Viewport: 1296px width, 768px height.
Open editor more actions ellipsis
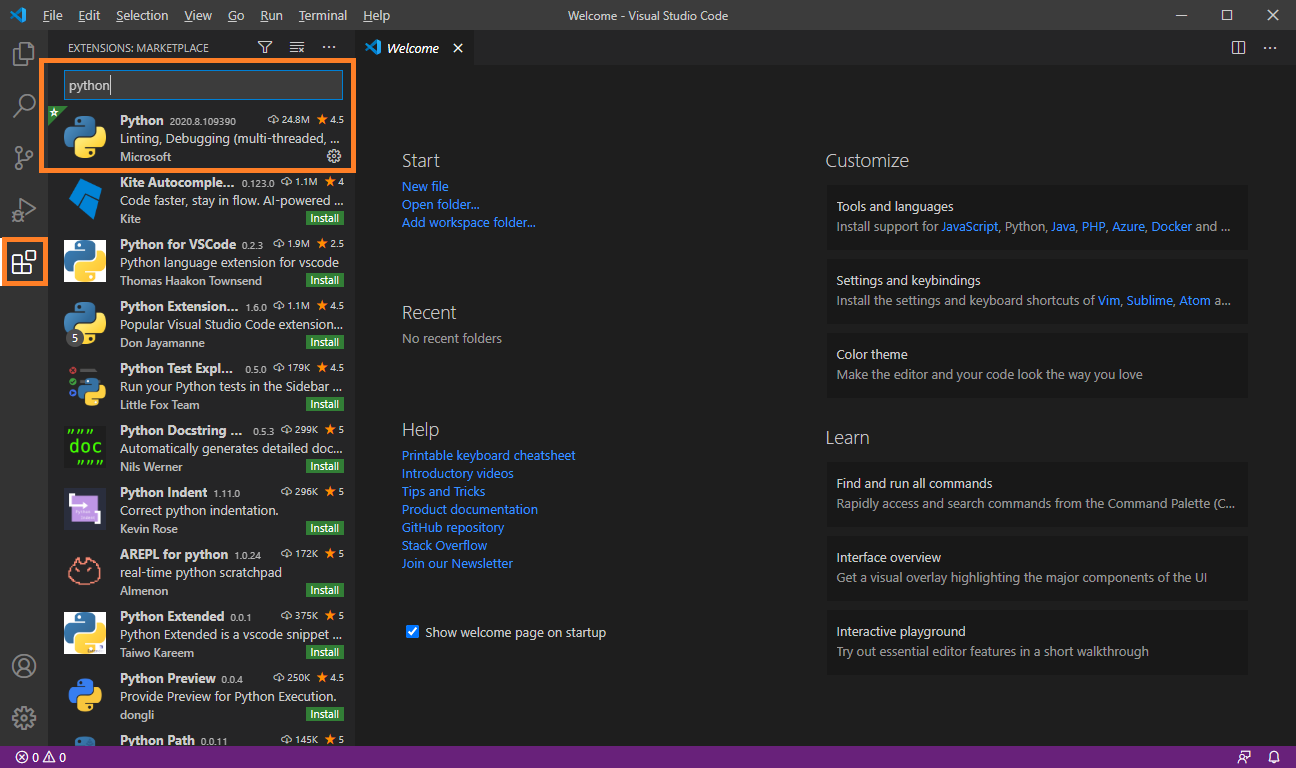[x=1270, y=48]
